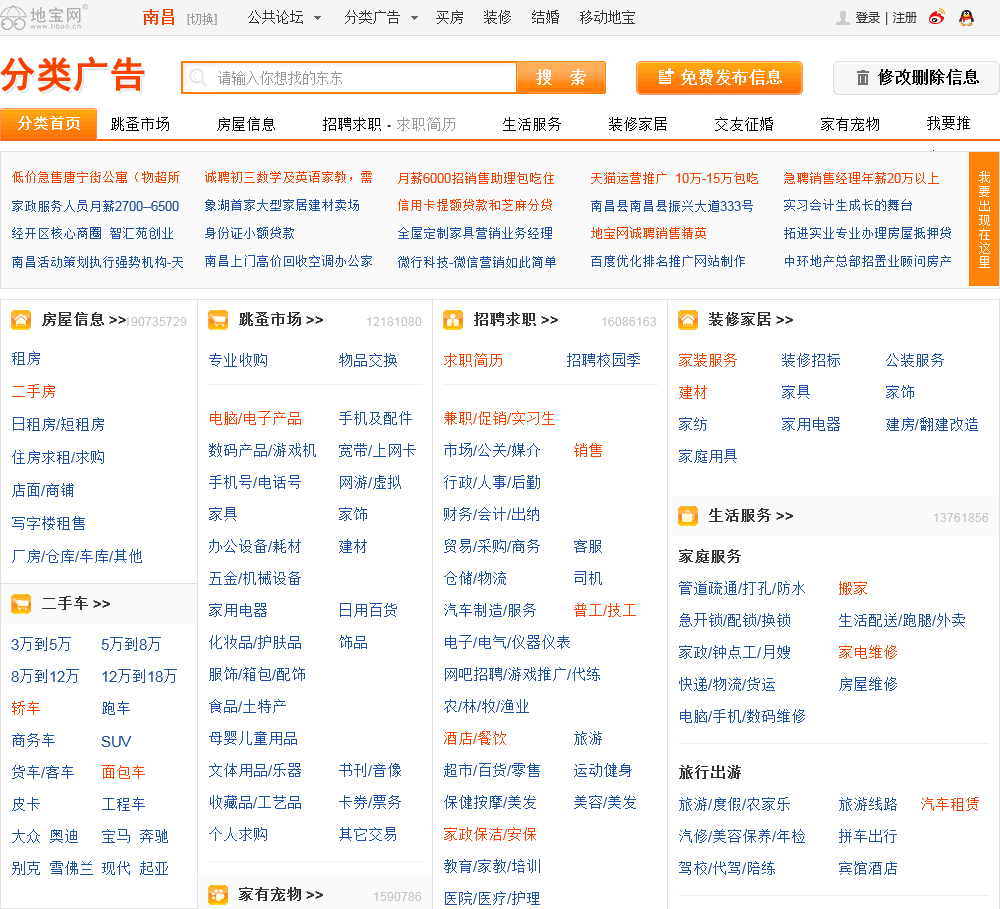Click the 跳蚤市场 shopping cart icon
This screenshot has height=909, width=1000.
point(218,320)
